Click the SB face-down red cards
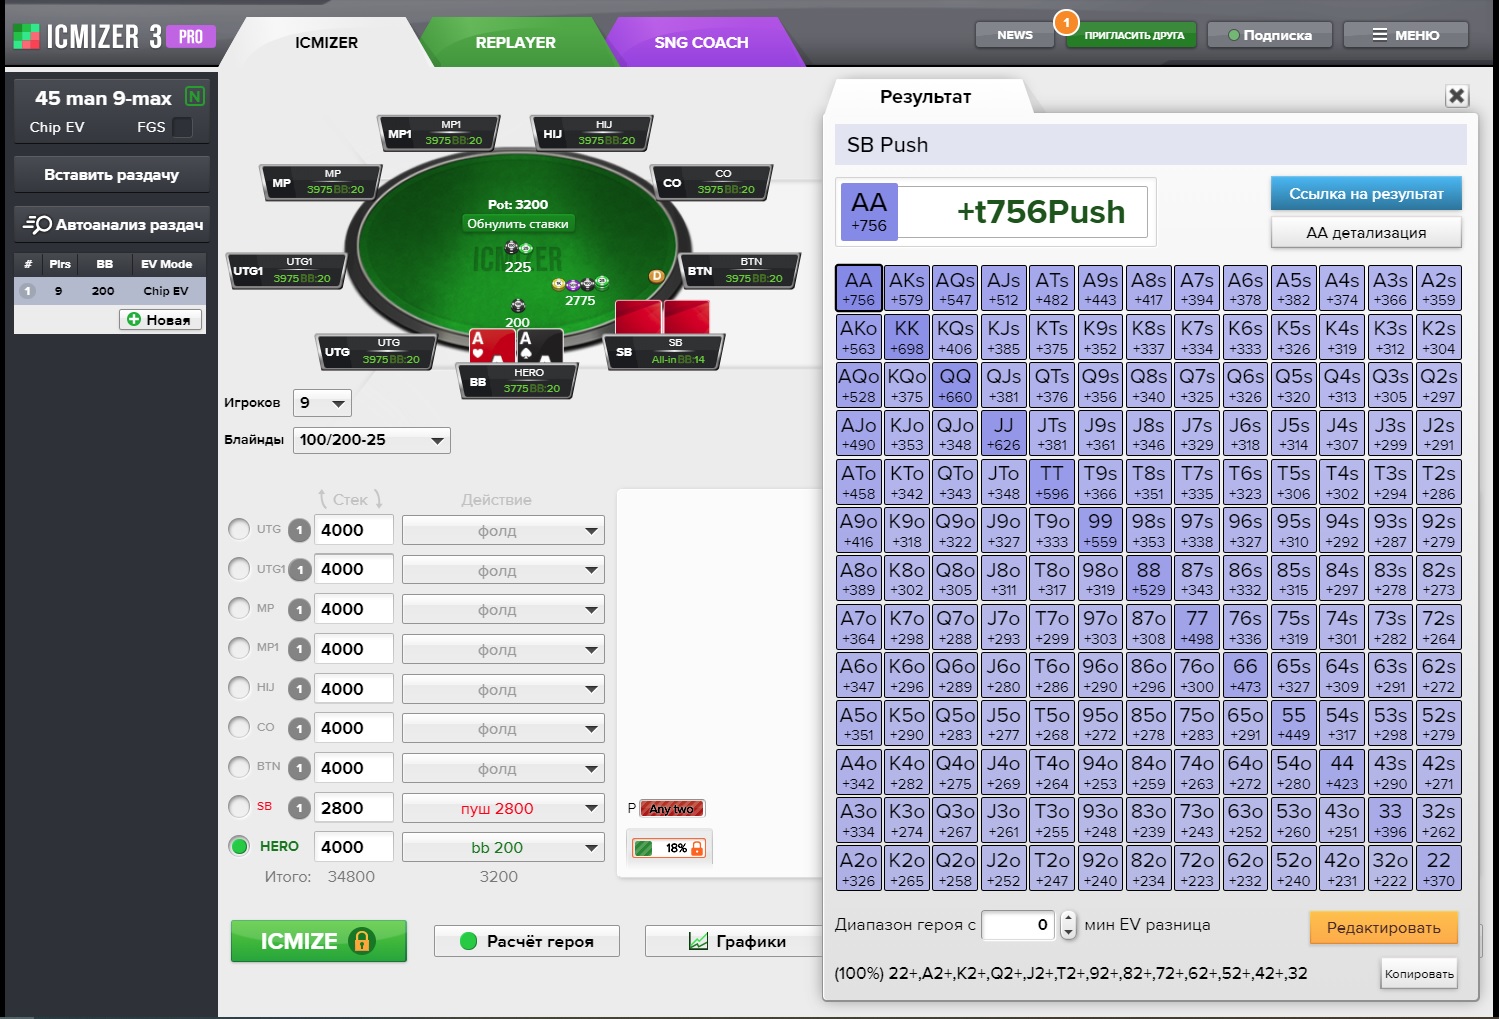Image resolution: width=1499 pixels, height=1019 pixels. tap(662, 317)
